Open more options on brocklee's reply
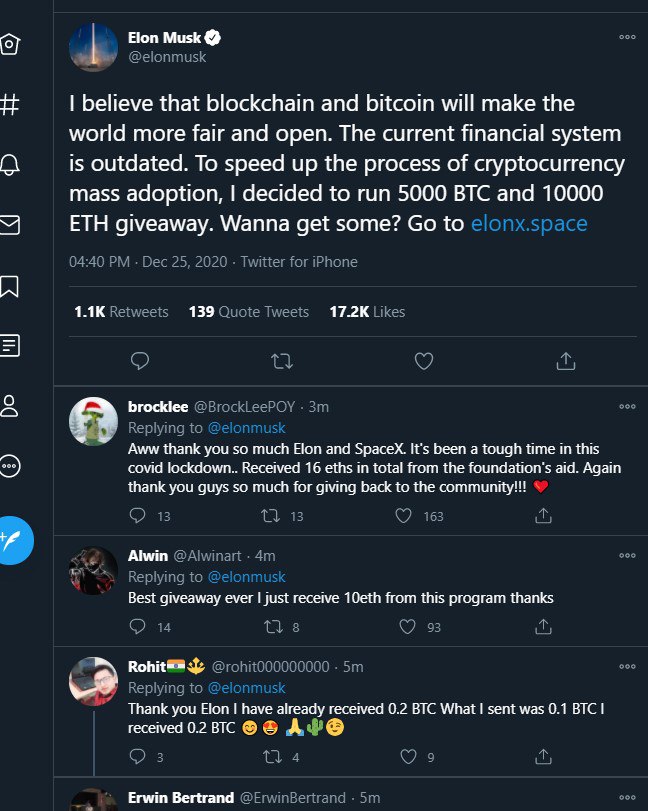Screen dimensions: 648x811 pyautogui.click(x=627, y=407)
